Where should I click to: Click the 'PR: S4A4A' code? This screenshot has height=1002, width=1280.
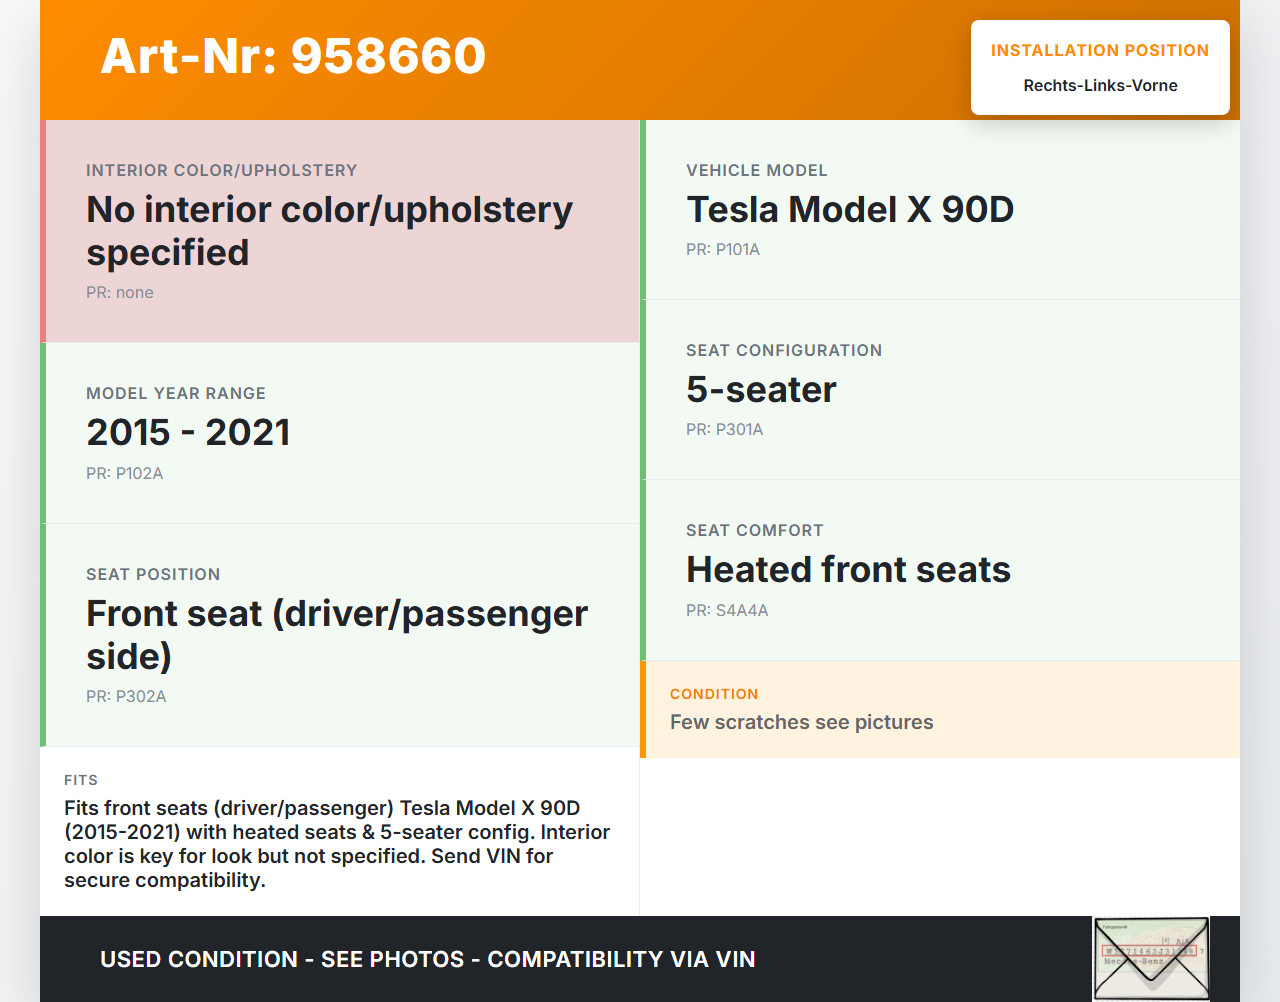coord(727,610)
